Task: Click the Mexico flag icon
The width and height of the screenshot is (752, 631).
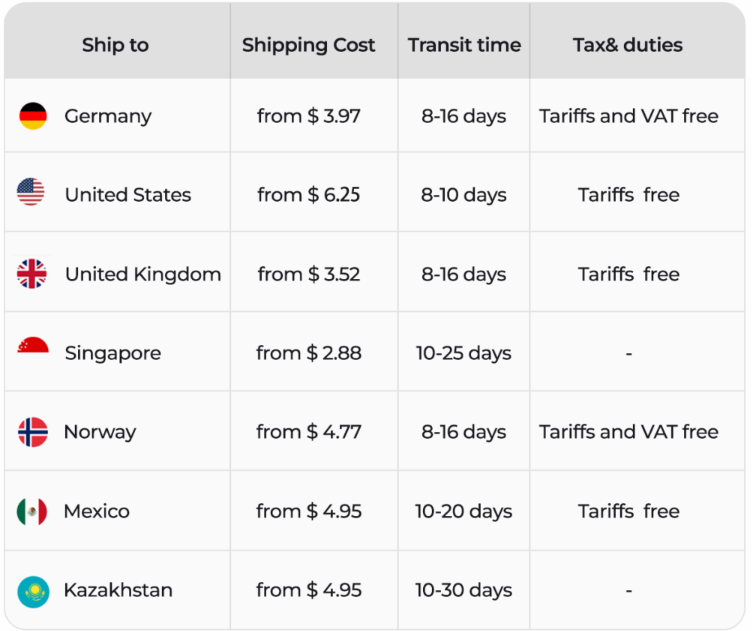Action: [32, 511]
